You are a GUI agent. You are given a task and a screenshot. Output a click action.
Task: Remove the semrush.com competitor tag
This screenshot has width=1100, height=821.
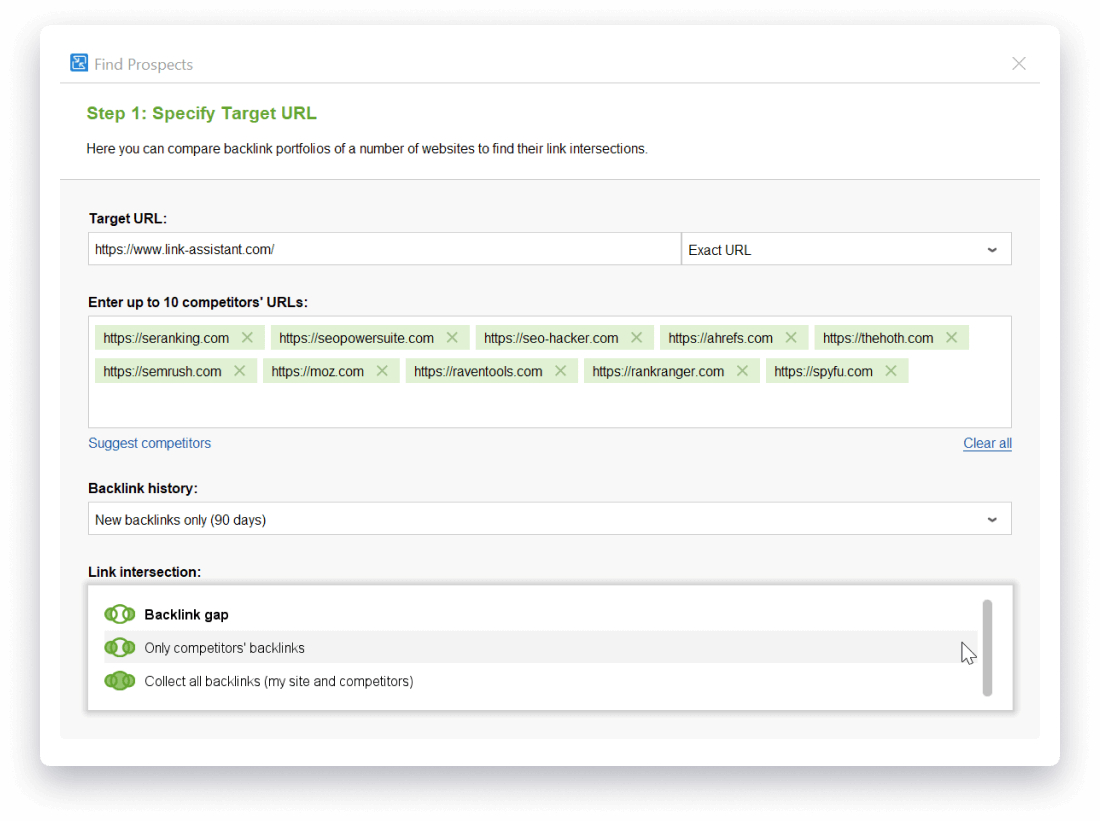click(x=240, y=371)
